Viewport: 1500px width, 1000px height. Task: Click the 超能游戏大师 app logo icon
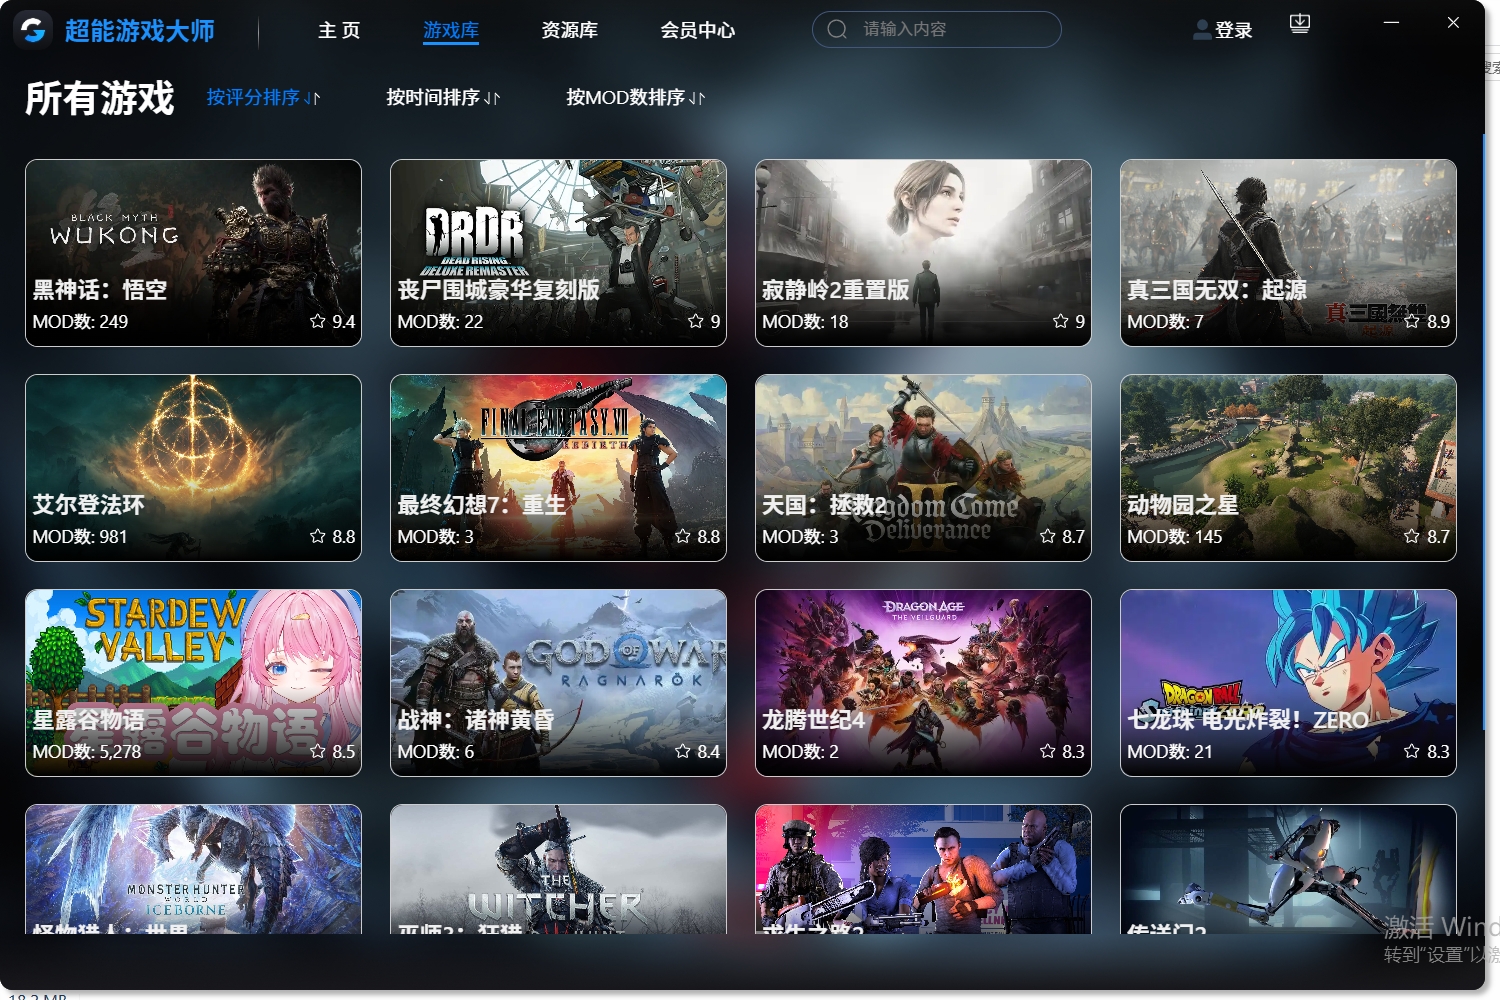coord(33,30)
